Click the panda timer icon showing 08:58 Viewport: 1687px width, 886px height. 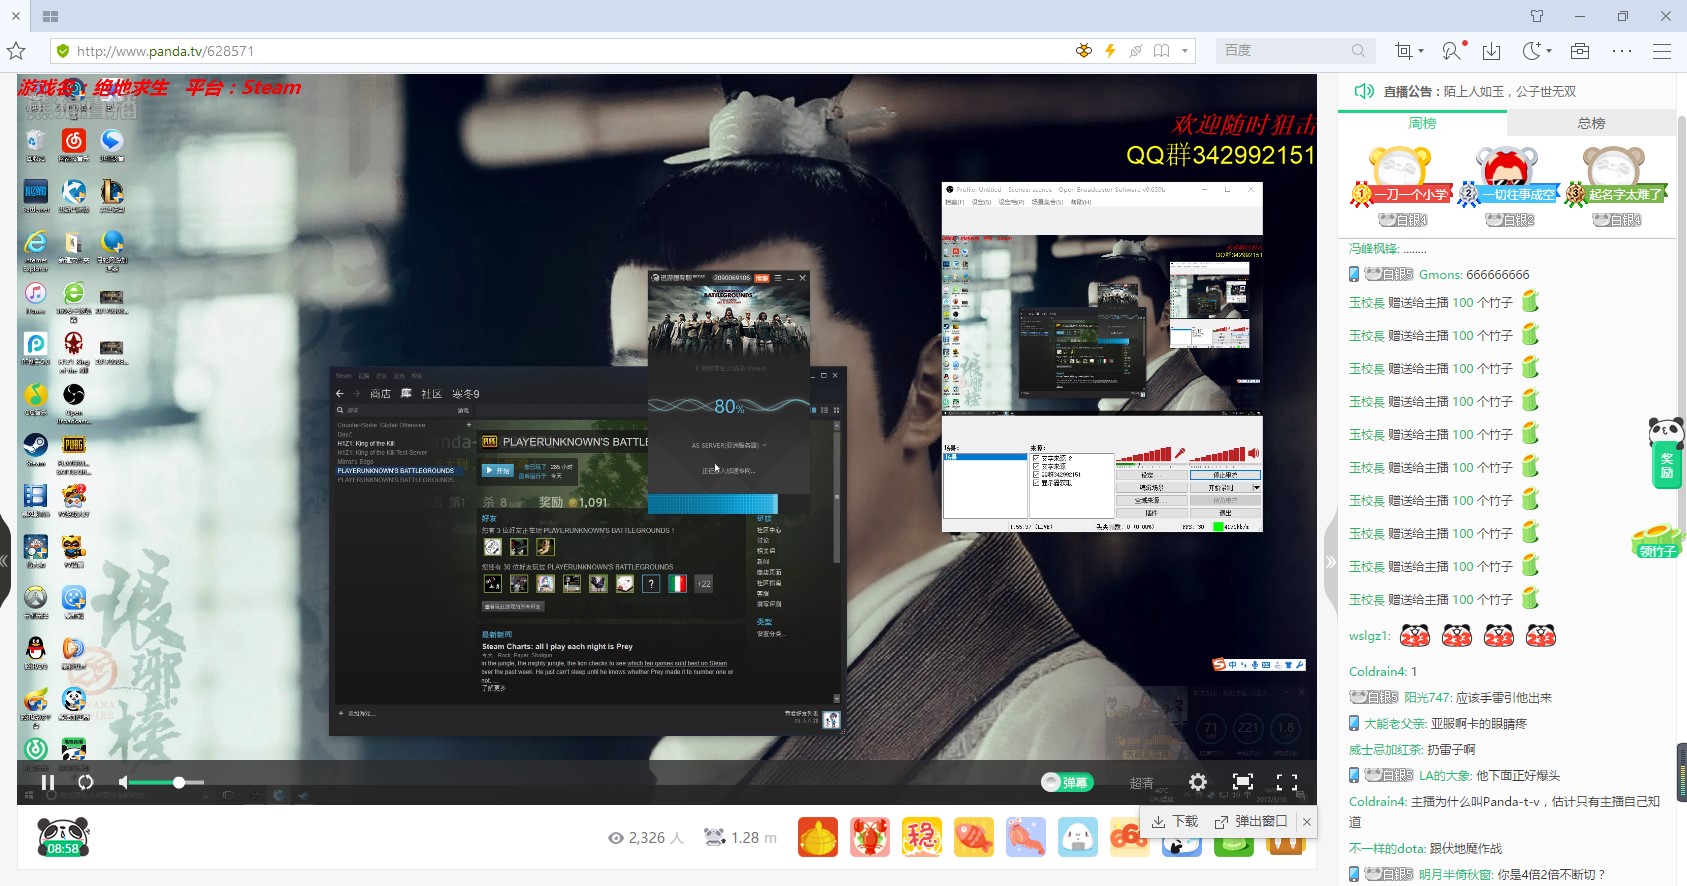(63, 837)
